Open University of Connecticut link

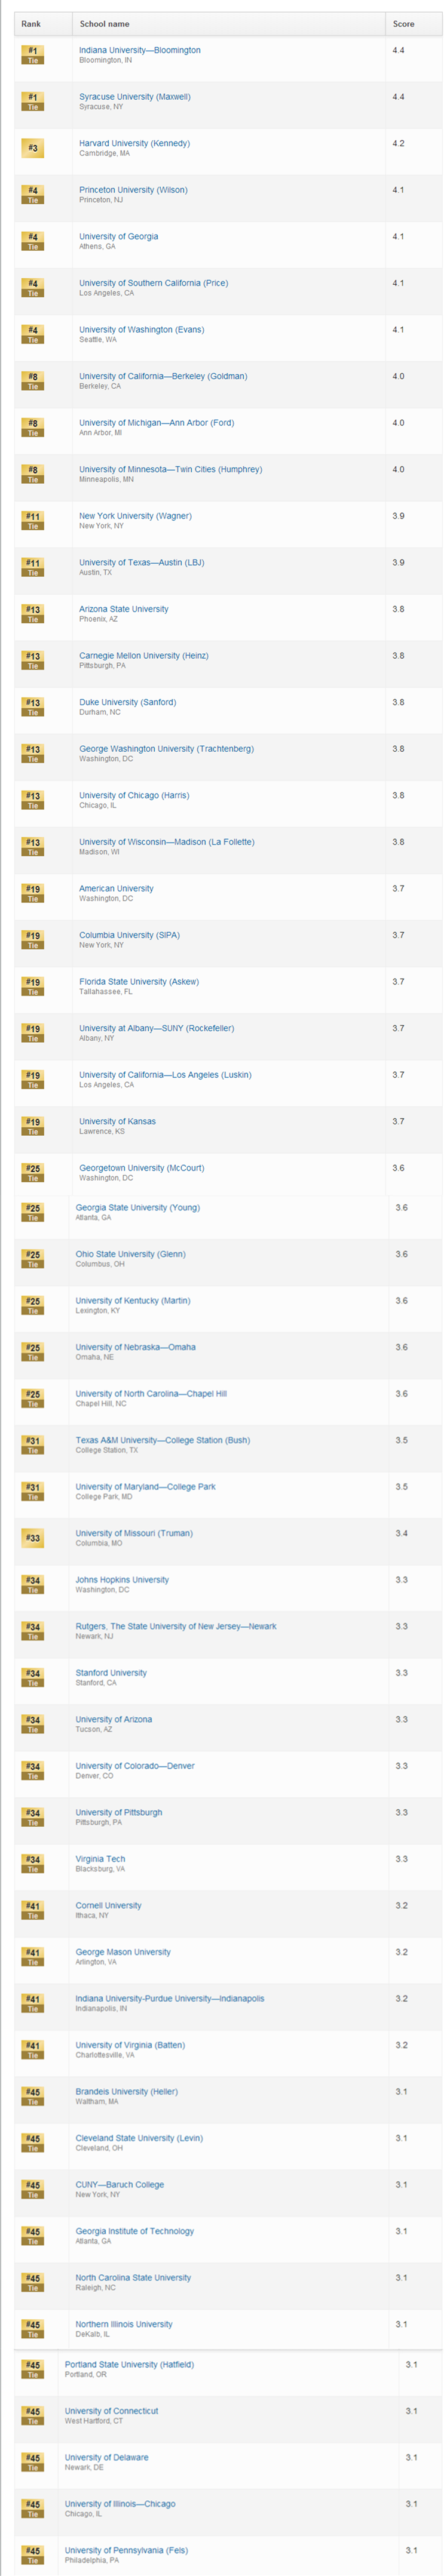[112, 2411]
